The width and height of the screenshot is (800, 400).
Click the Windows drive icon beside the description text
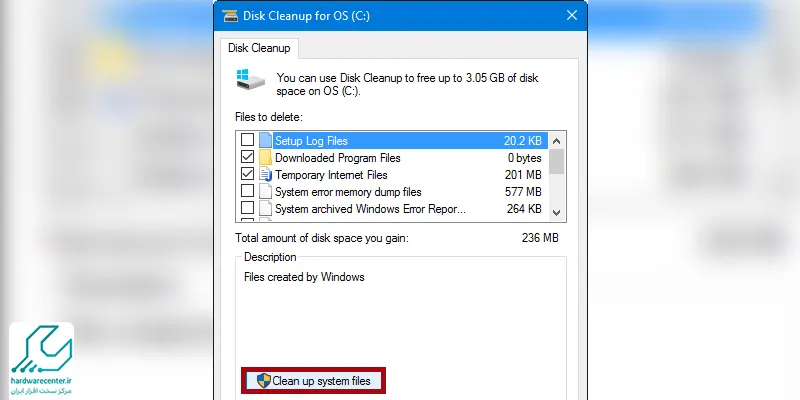click(x=251, y=80)
